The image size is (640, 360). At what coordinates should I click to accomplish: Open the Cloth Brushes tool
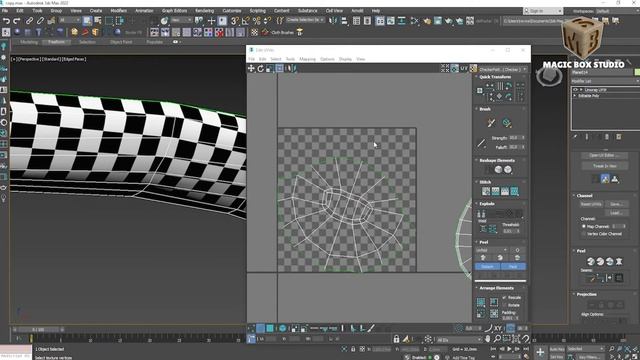(283, 32)
